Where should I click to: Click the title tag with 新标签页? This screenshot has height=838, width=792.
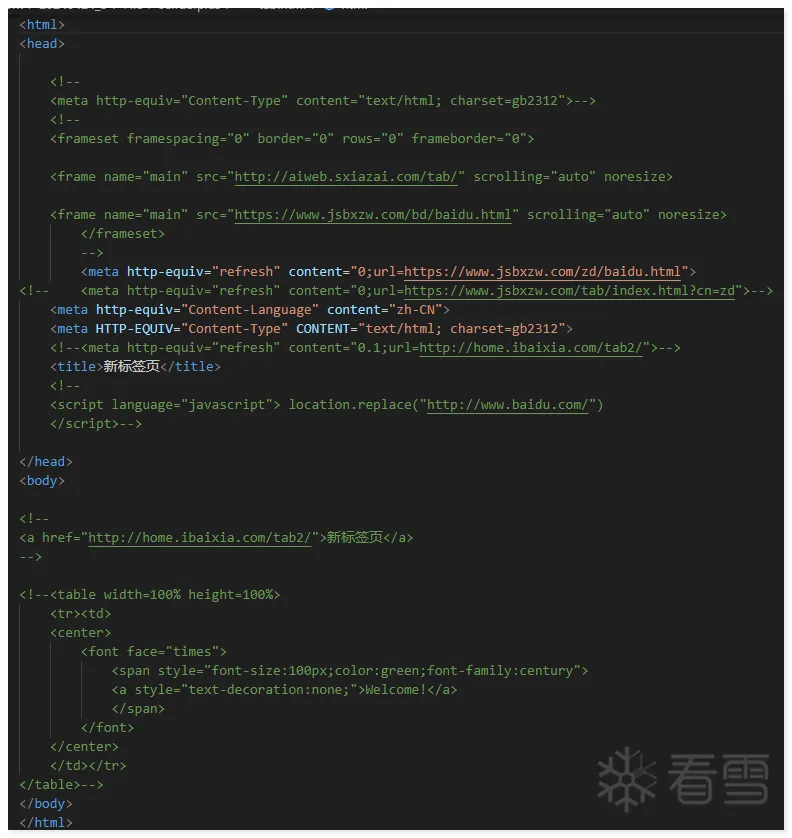coord(135,367)
